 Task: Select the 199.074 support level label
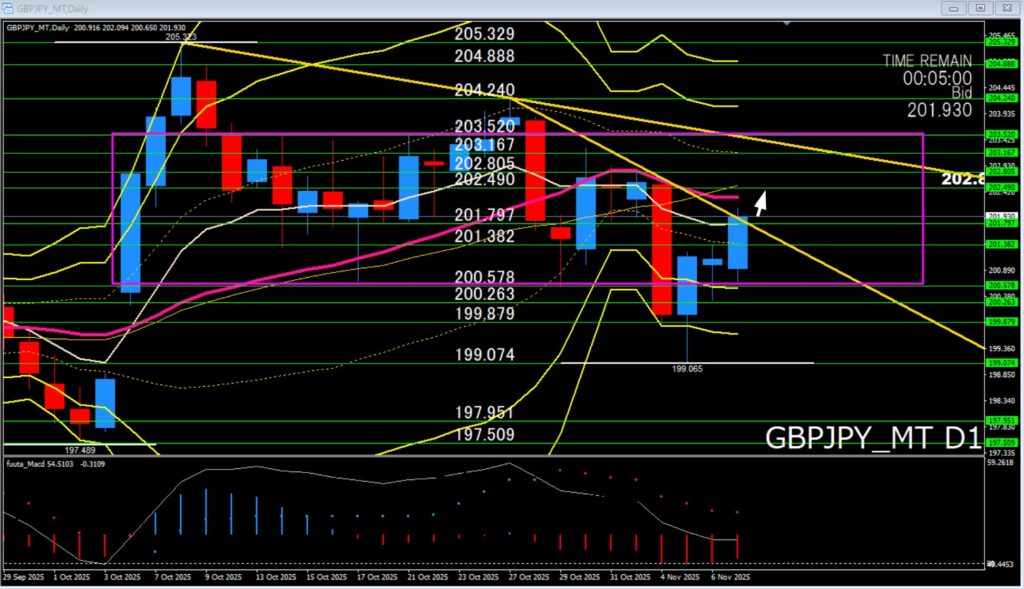(x=484, y=355)
